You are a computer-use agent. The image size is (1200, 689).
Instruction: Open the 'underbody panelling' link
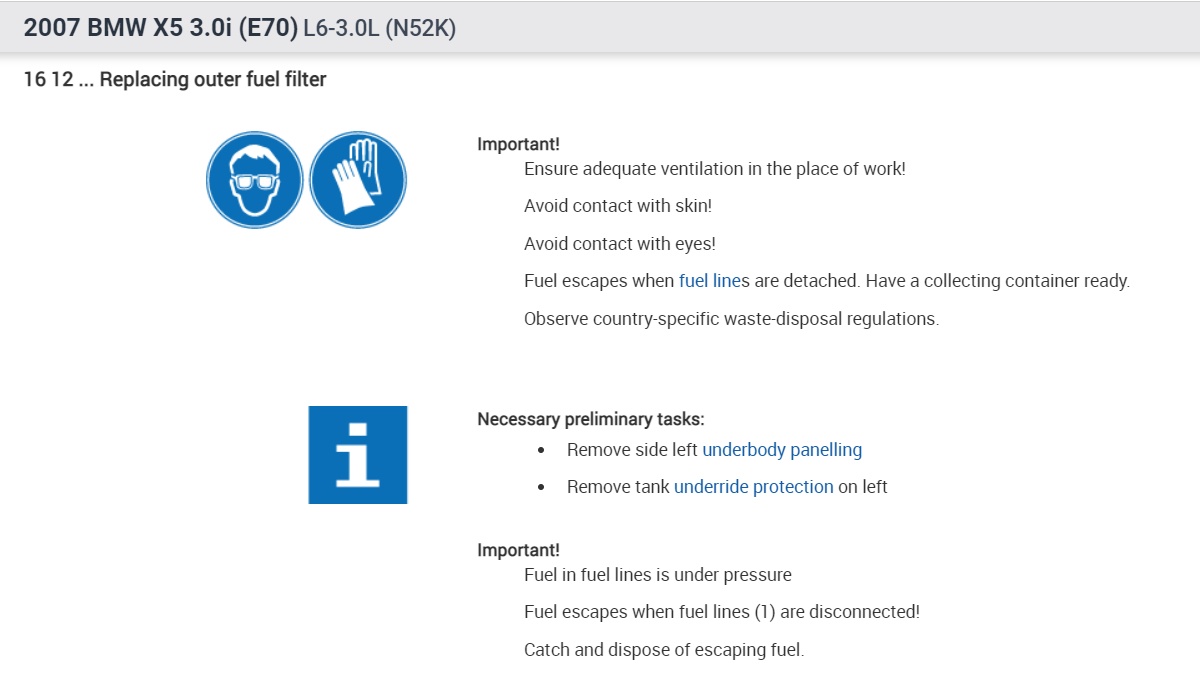pos(782,450)
